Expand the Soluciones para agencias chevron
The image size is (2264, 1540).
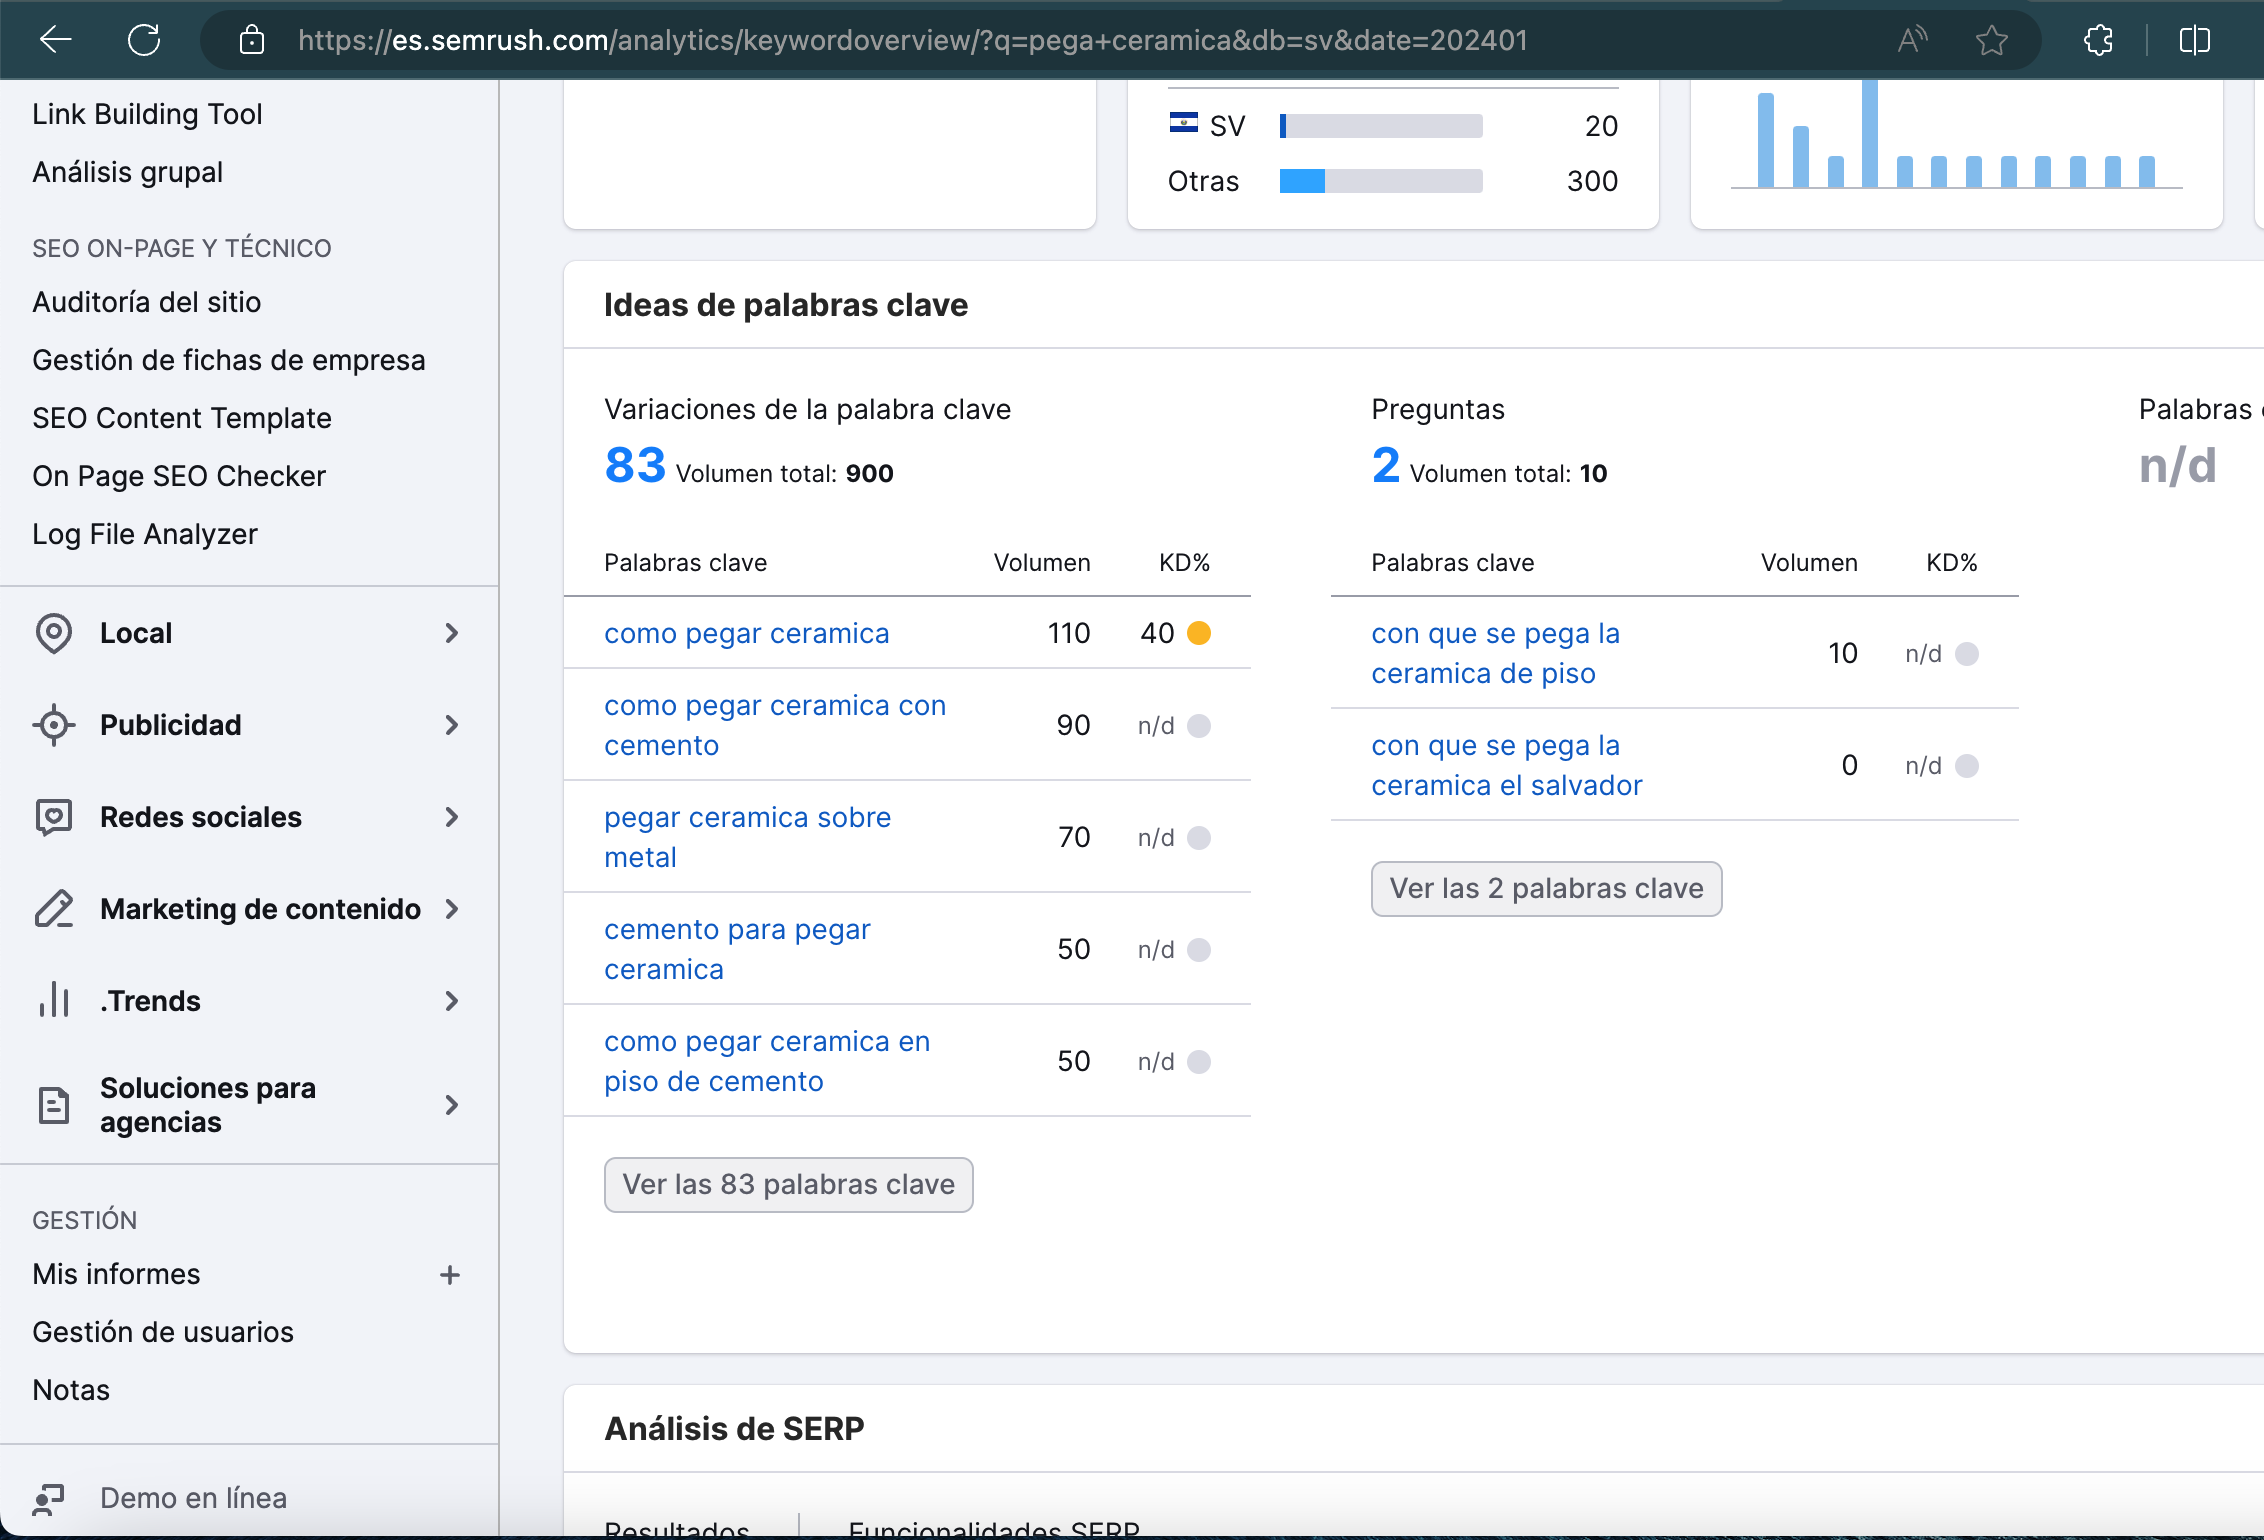(x=452, y=1105)
